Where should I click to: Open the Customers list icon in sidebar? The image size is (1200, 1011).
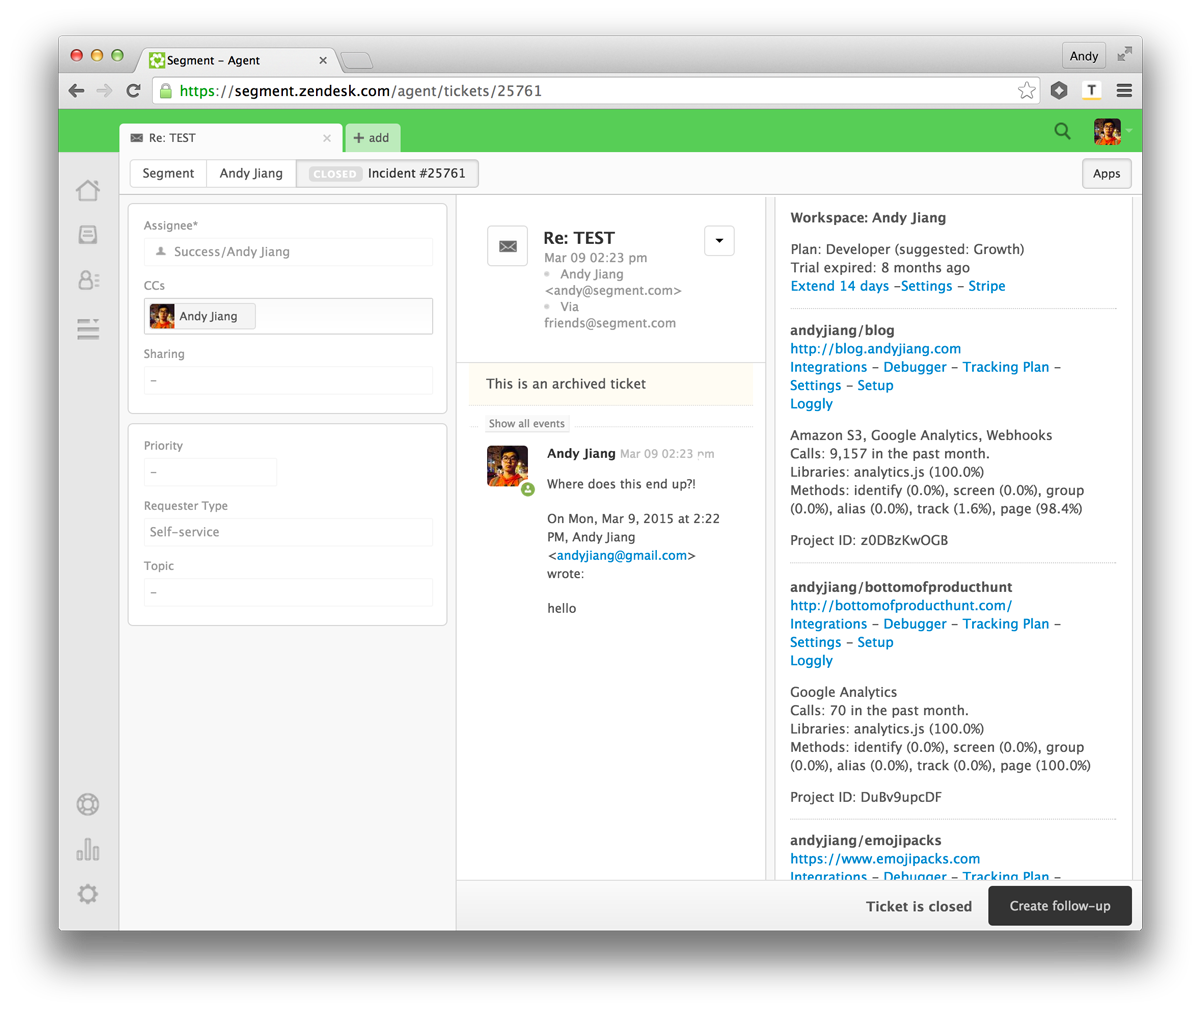tap(88, 280)
